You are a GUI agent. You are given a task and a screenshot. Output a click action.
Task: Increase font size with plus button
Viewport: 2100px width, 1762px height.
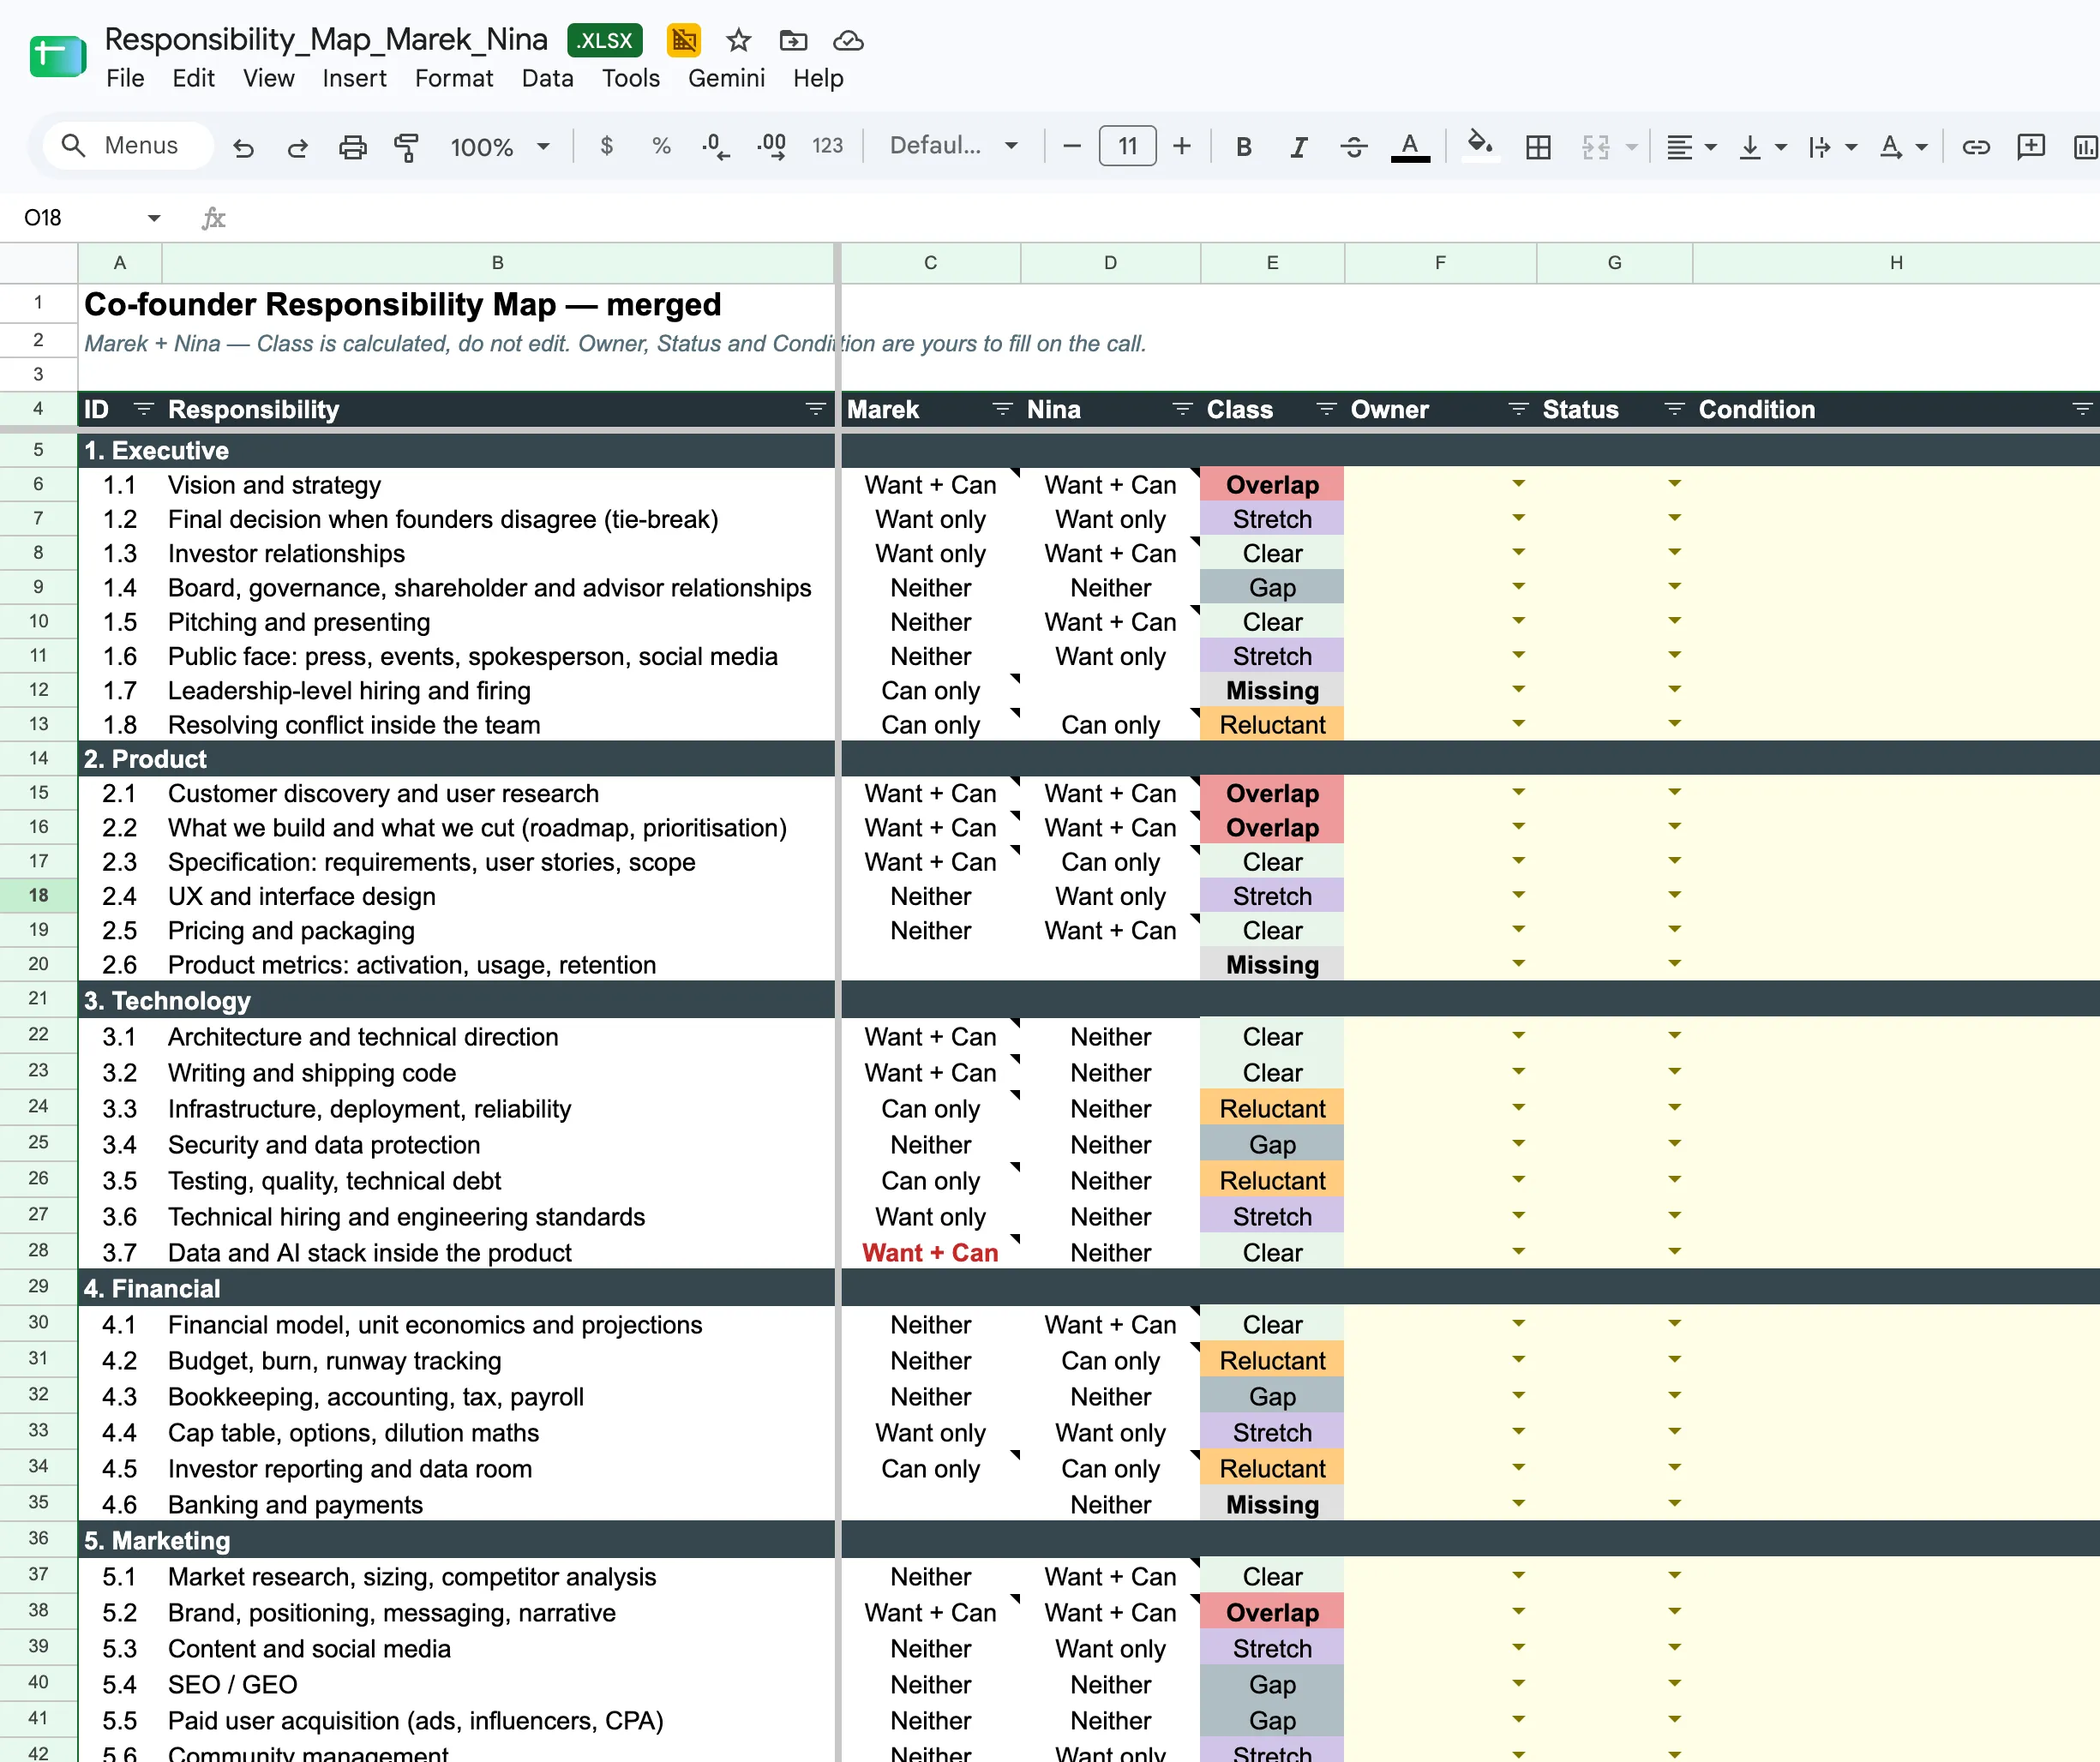pyautogui.click(x=1181, y=146)
